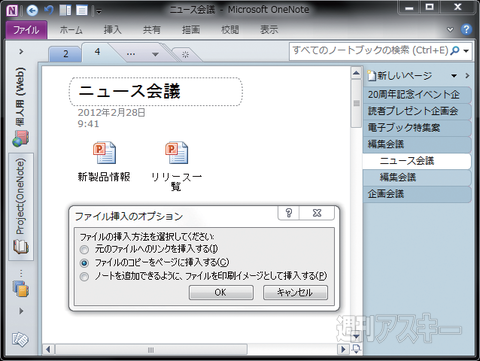480x361 pixels.
Task: Open the 共有 ribbon tab
Action: [152, 30]
